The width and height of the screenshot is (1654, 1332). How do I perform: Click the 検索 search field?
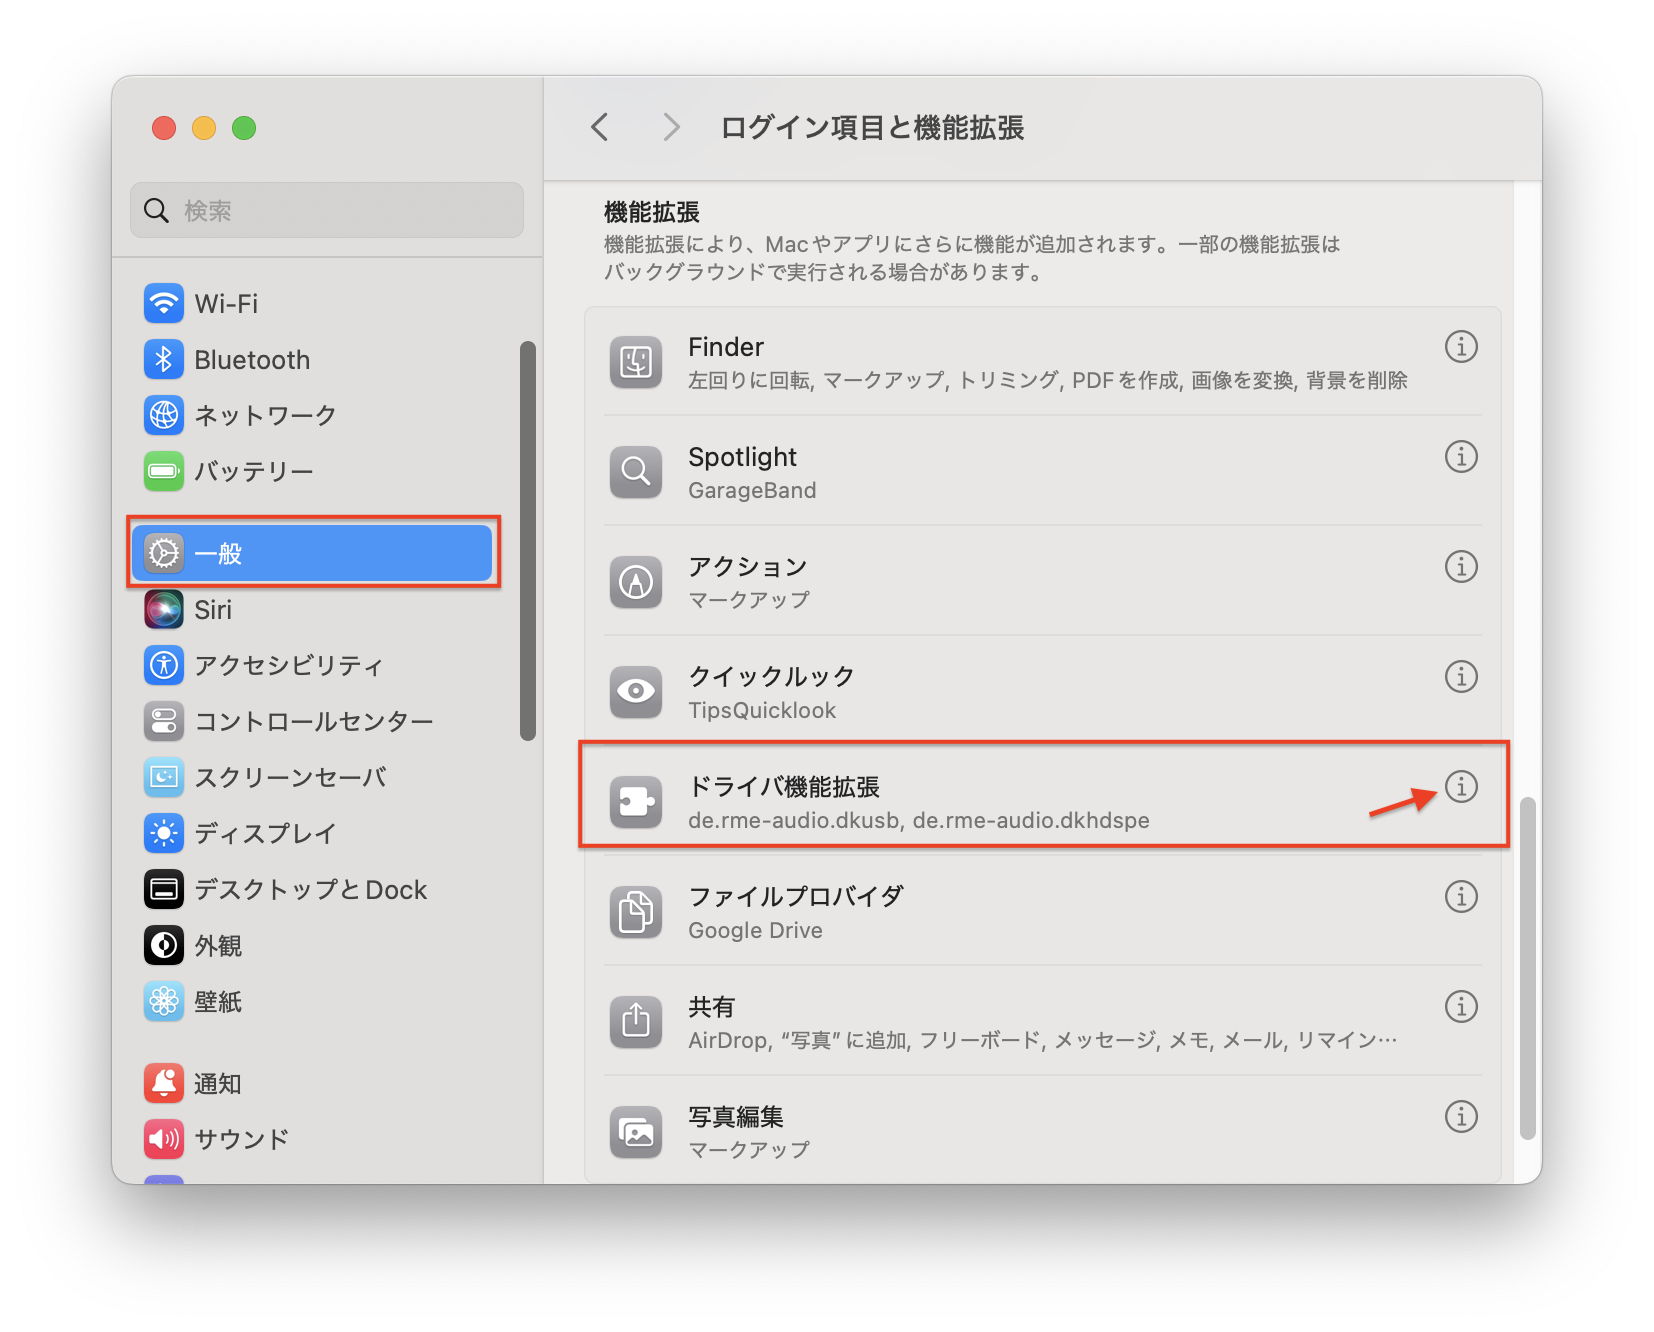pyautogui.click(x=327, y=210)
